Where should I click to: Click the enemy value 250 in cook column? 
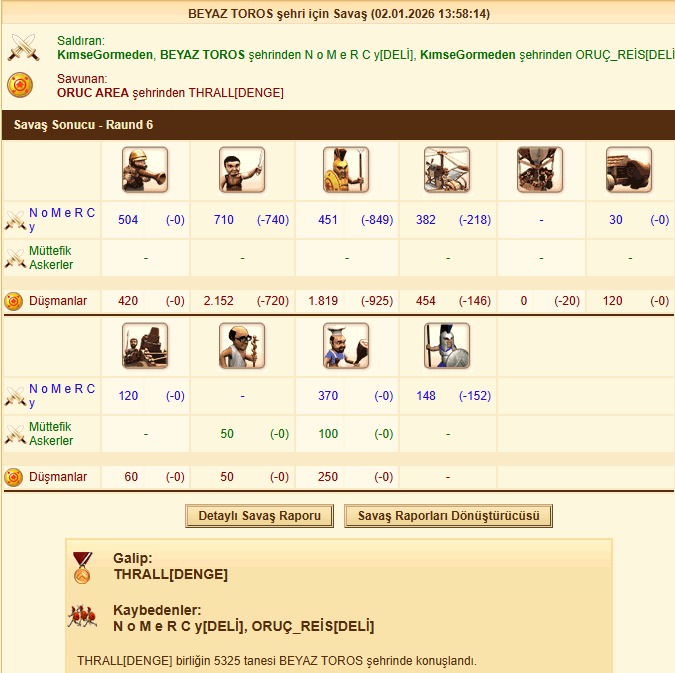[328, 477]
